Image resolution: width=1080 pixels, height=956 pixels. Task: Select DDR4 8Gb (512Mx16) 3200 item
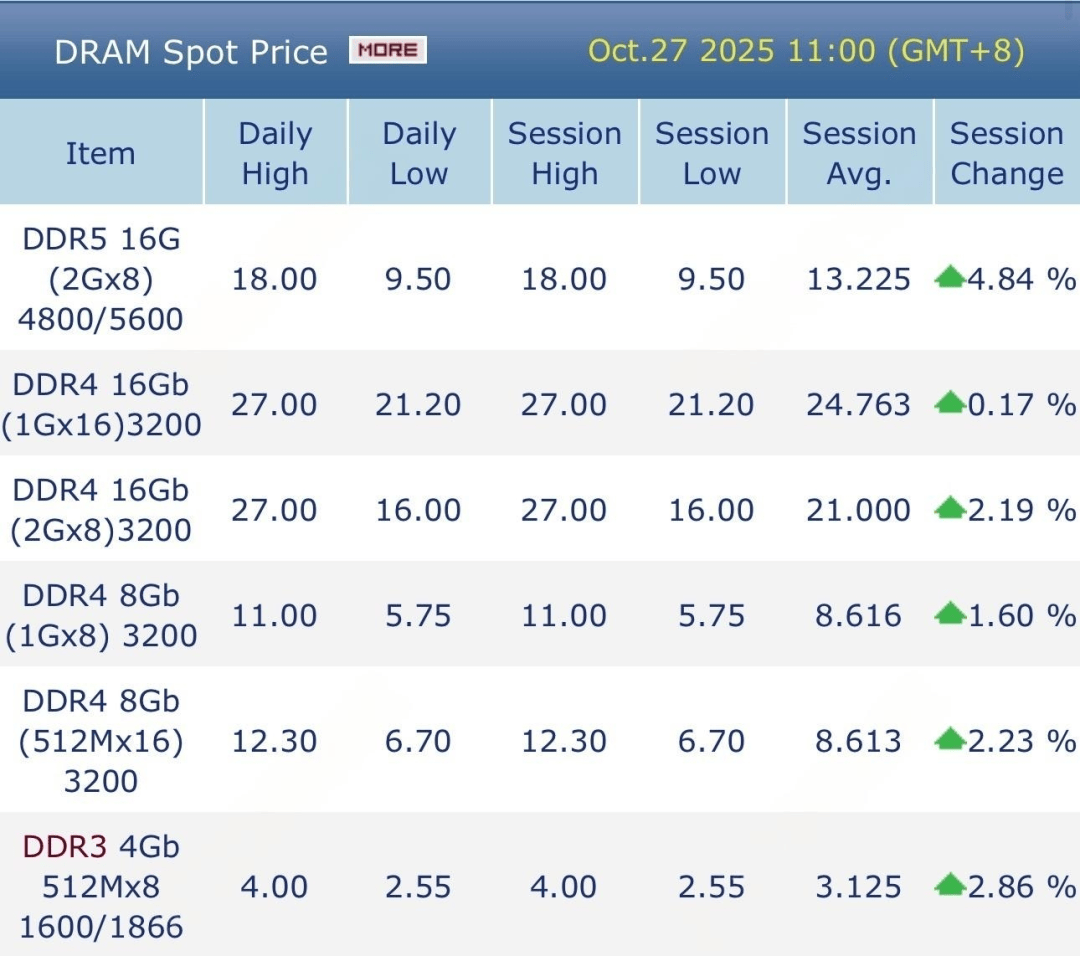pyautogui.click(x=101, y=741)
